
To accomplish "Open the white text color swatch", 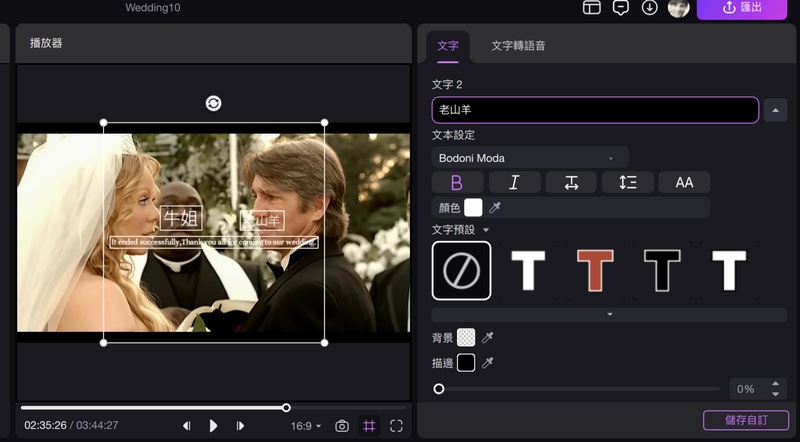I will (x=473, y=208).
